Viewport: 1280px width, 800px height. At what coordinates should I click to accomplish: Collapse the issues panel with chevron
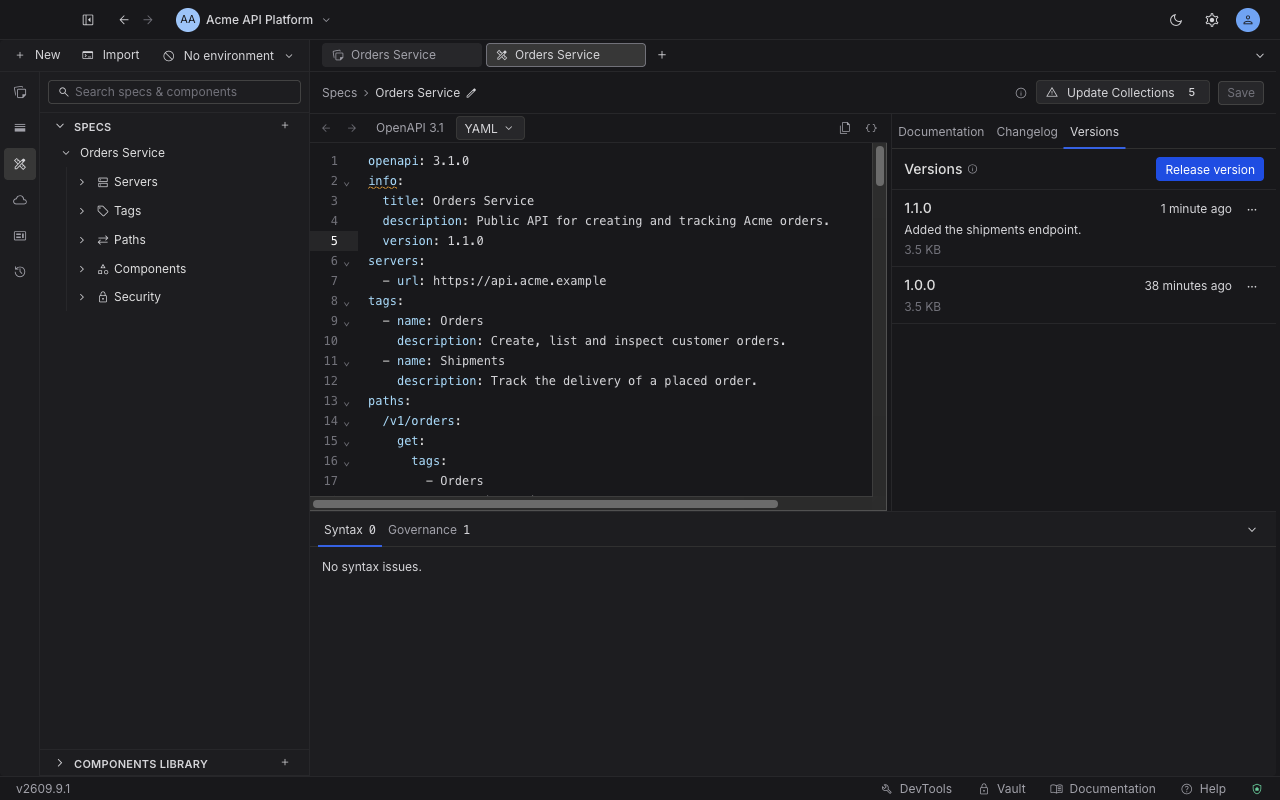1252,530
